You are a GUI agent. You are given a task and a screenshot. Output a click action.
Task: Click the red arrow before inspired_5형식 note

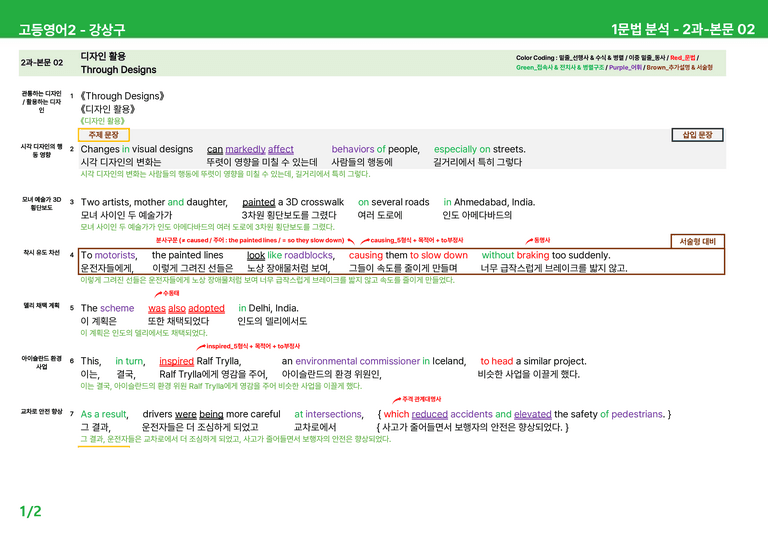click(x=201, y=347)
